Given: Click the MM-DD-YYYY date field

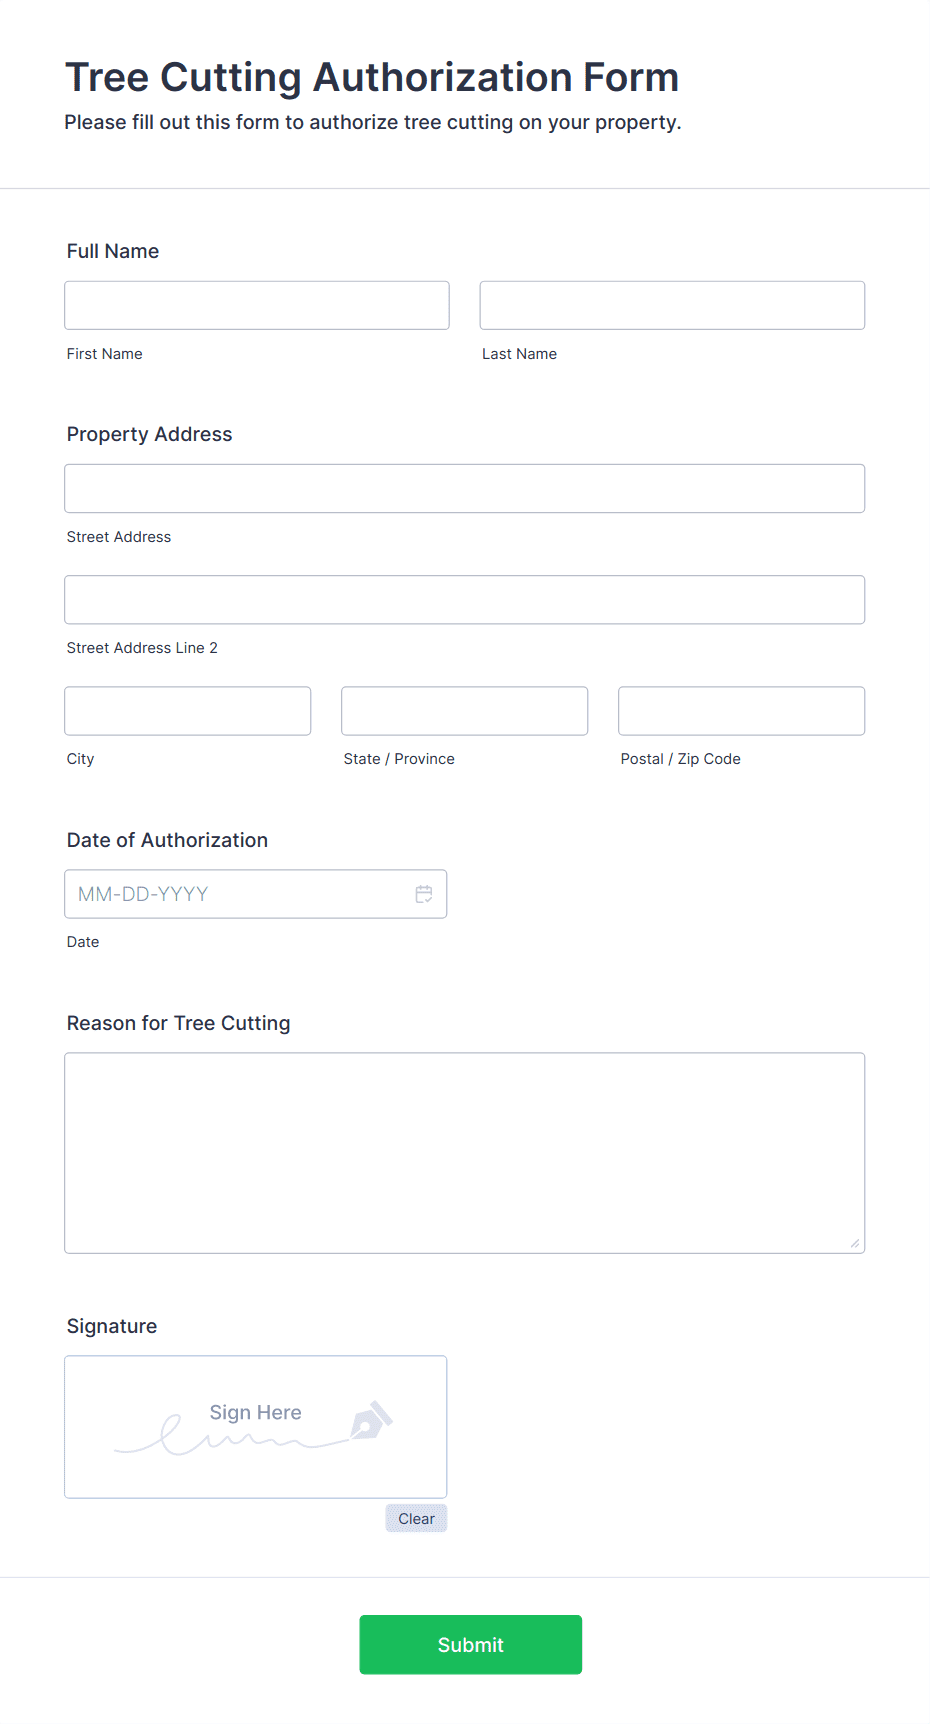Looking at the screenshot, I should click(x=256, y=894).
